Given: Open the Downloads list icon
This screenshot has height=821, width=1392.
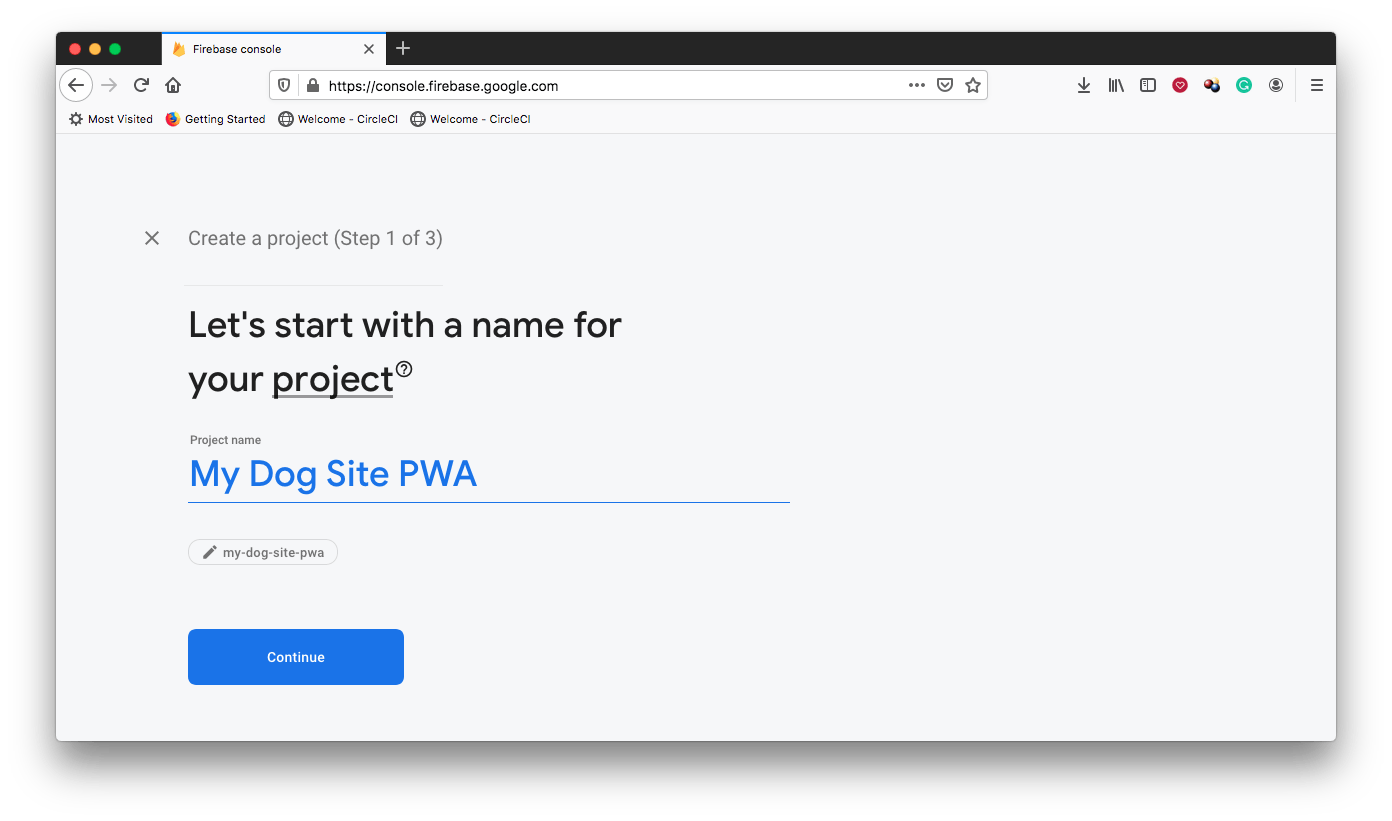Looking at the screenshot, I should [1084, 85].
